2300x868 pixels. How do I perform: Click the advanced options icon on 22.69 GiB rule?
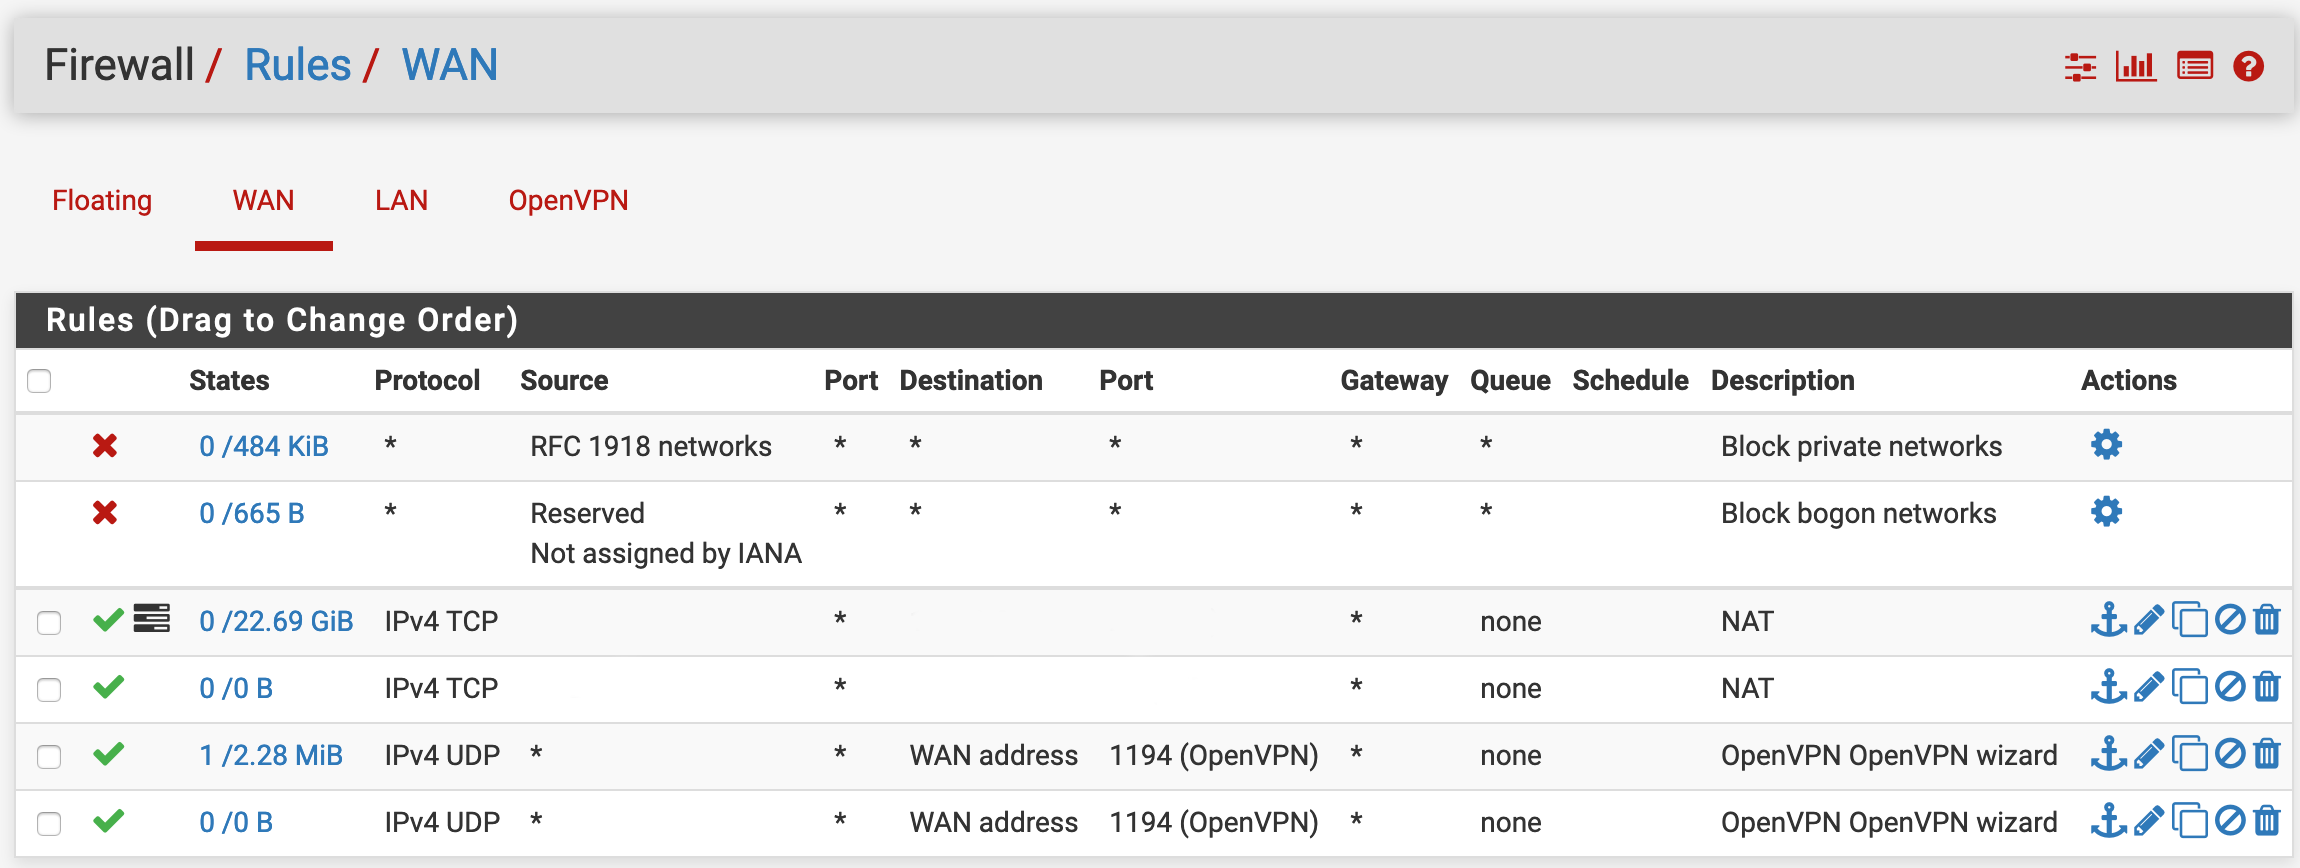coord(152,619)
